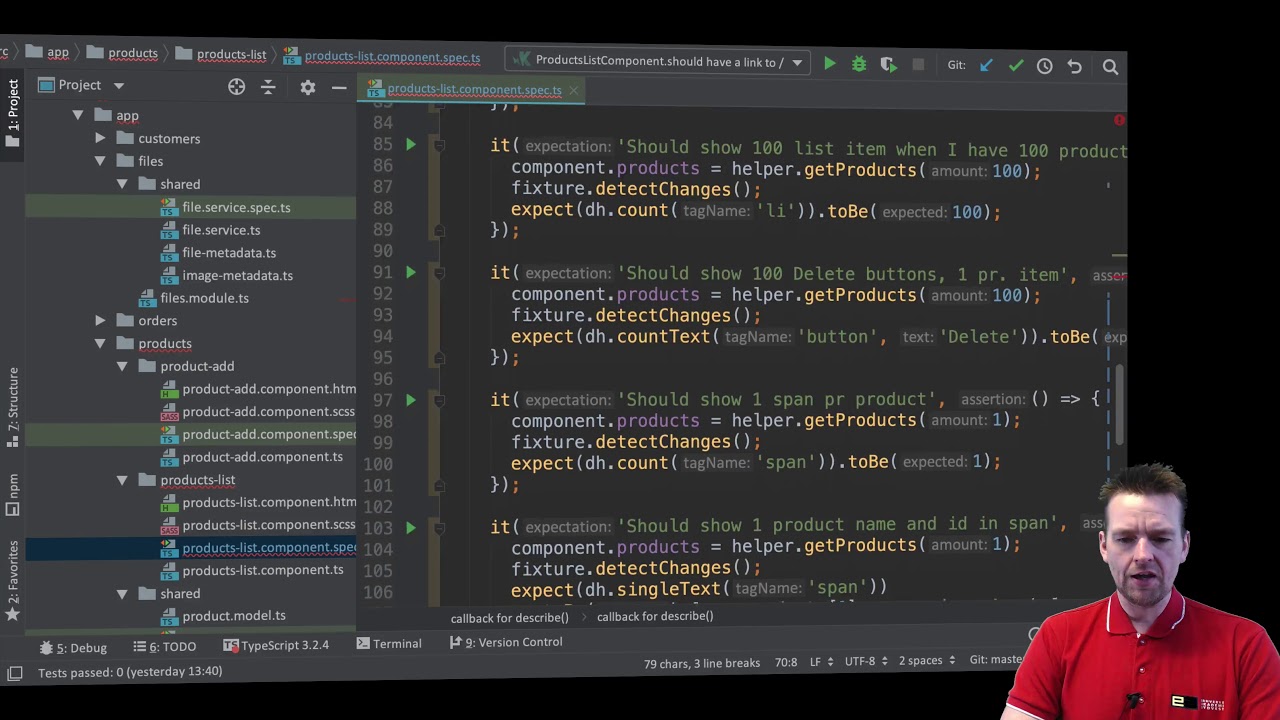
Task: Run test at line 97 gutter icon
Action: 410,400
